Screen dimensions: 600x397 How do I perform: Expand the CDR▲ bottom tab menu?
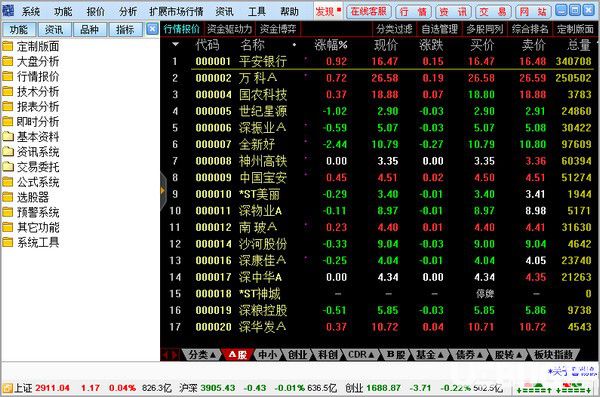(361, 355)
